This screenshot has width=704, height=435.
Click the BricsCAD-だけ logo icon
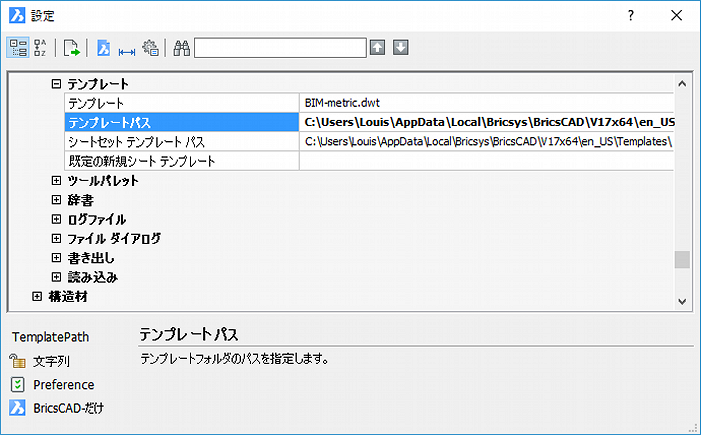pos(18,408)
